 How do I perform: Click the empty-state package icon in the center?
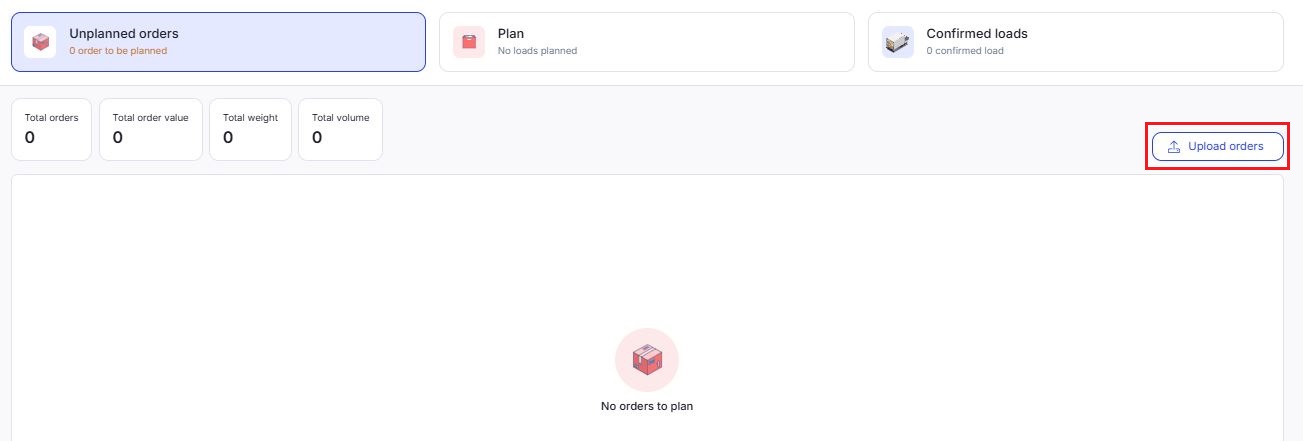pos(647,360)
